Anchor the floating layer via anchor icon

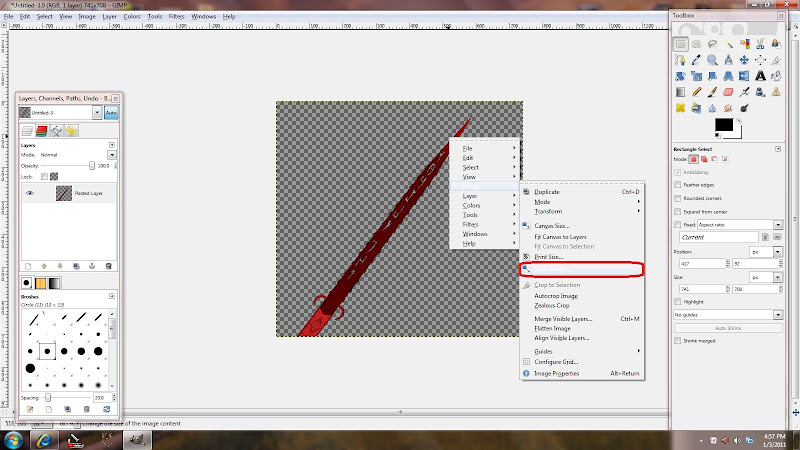coord(92,266)
